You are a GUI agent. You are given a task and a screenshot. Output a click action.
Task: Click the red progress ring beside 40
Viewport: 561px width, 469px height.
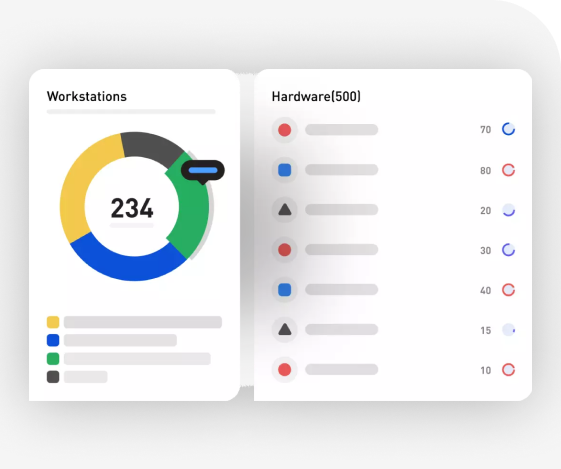tap(508, 290)
